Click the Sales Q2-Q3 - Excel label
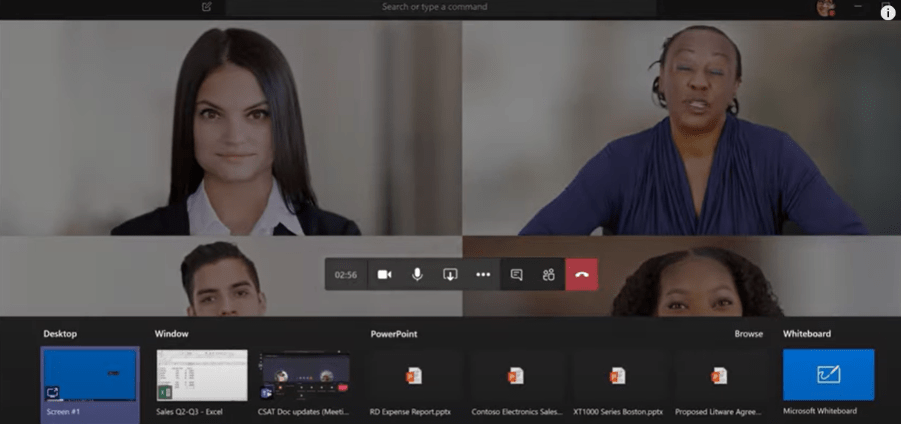Image resolution: width=901 pixels, height=424 pixels. click(x=190, y=411)
